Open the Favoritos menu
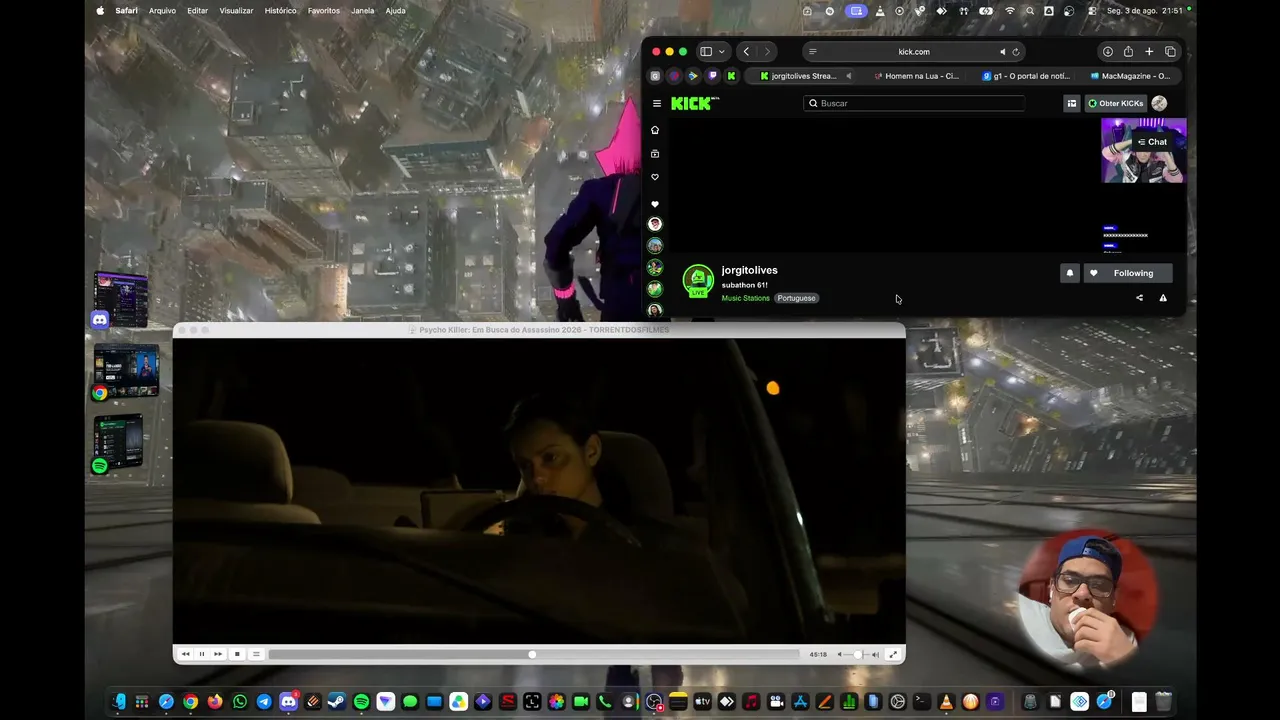The height and width of the screenshot is (720, 1280). click(x=324, y=11)
